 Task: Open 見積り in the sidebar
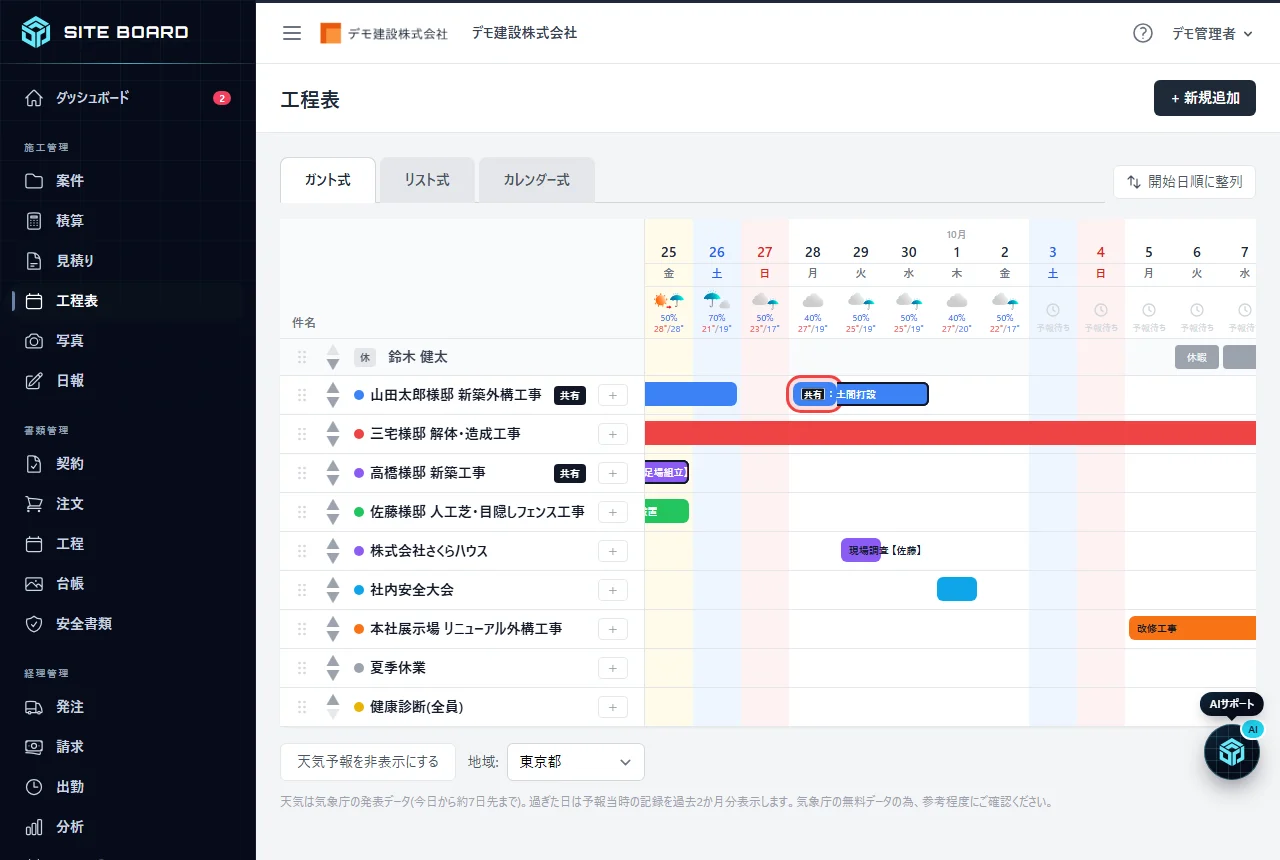[128, 261]
